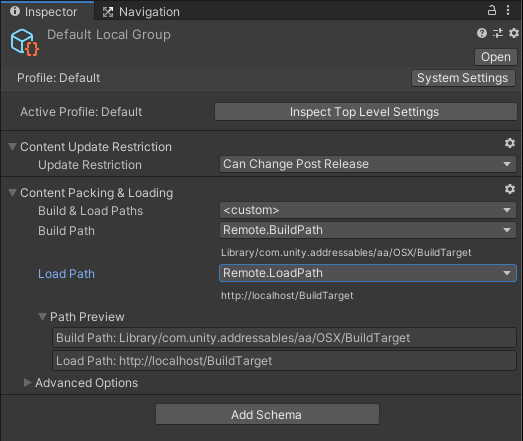Open the Inspector panel three-dot menu
Screen dimensions: 523x441
pyautogui.click(x=508, y=10)
